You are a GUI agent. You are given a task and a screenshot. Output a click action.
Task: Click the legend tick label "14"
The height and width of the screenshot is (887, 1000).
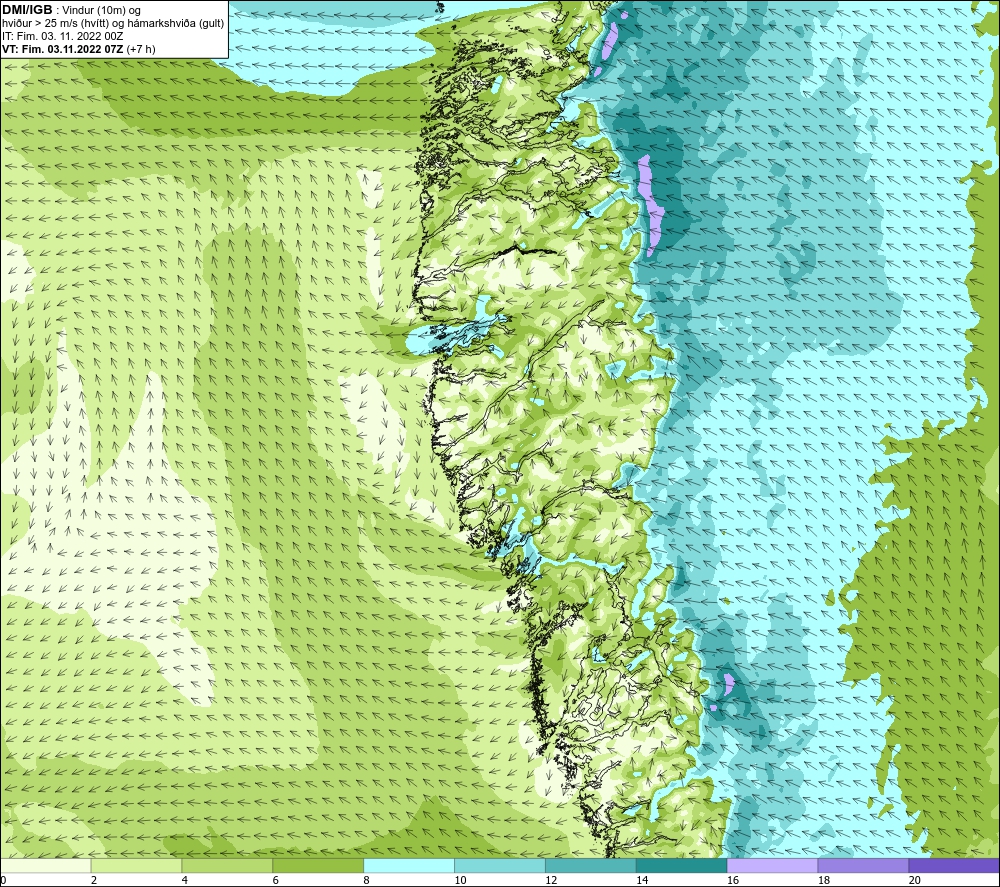pyautogui.click(x=642, y=880)
